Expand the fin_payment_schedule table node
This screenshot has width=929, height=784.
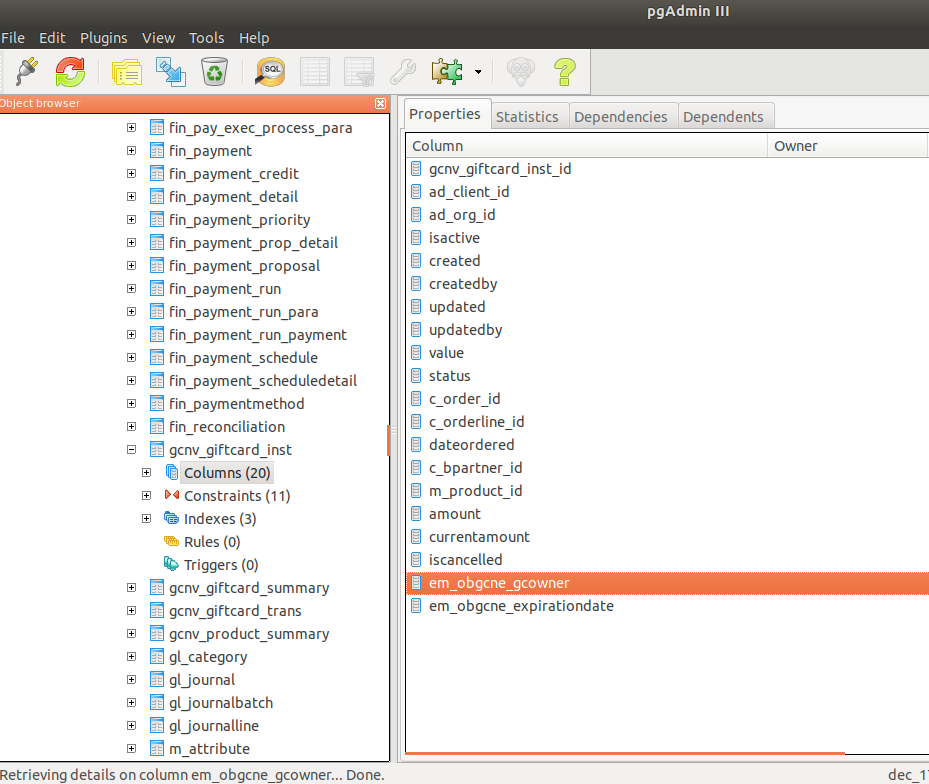pyautogui.click(x=131, y=358)
